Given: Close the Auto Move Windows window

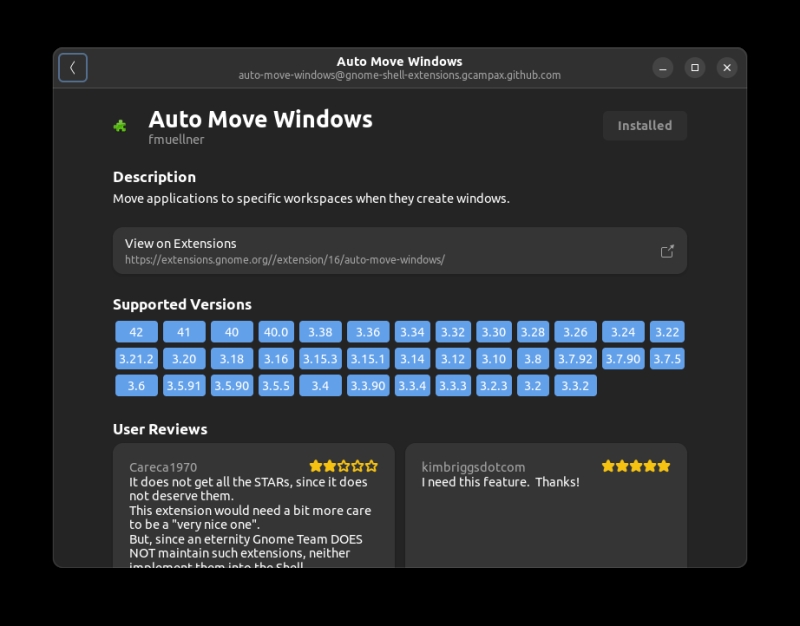Looking at the screenshot, I should [727, 68].
